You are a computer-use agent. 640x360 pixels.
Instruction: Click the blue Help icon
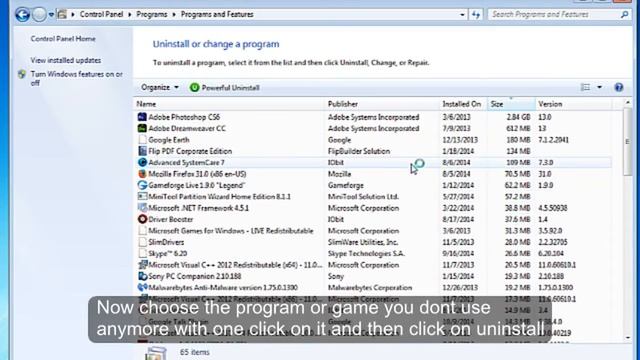[x=619, y=87]
